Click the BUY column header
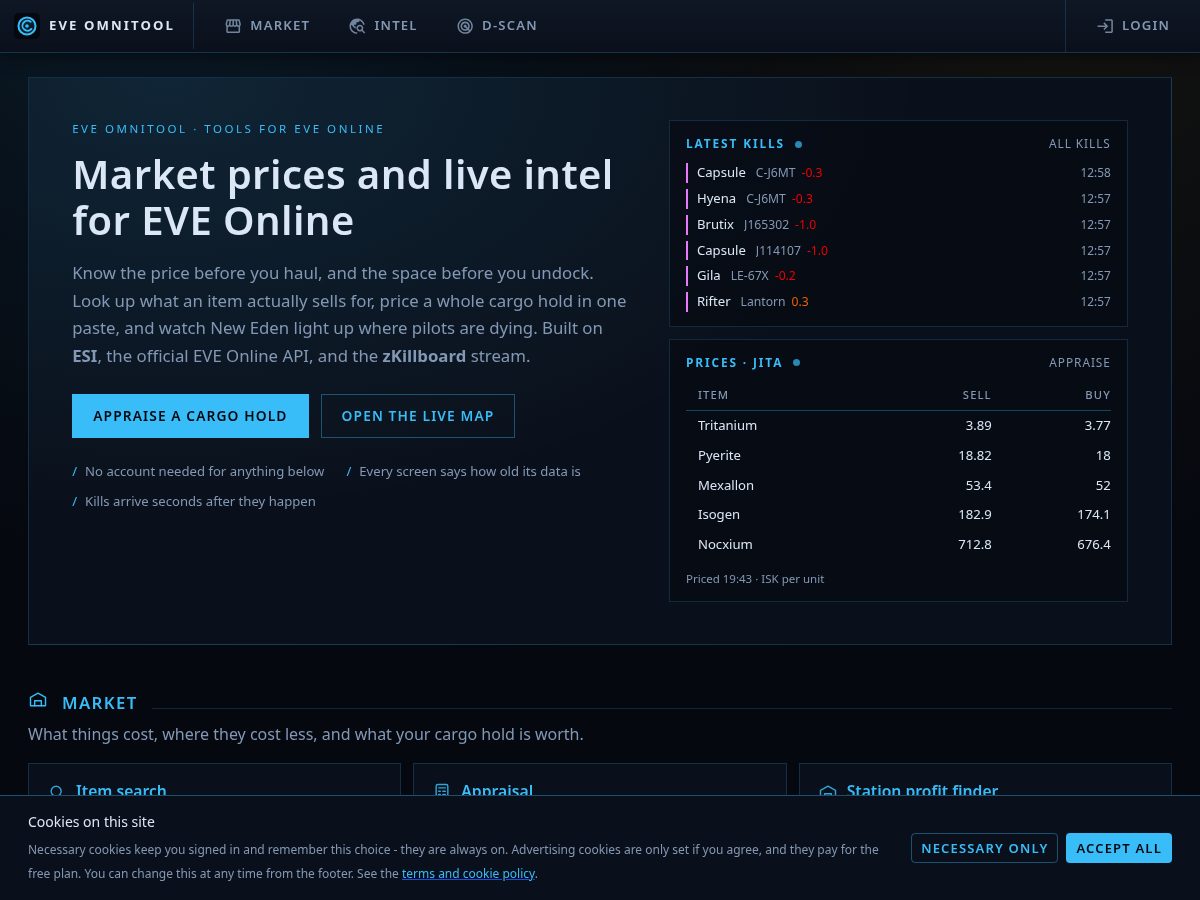 coord(1098,396)
